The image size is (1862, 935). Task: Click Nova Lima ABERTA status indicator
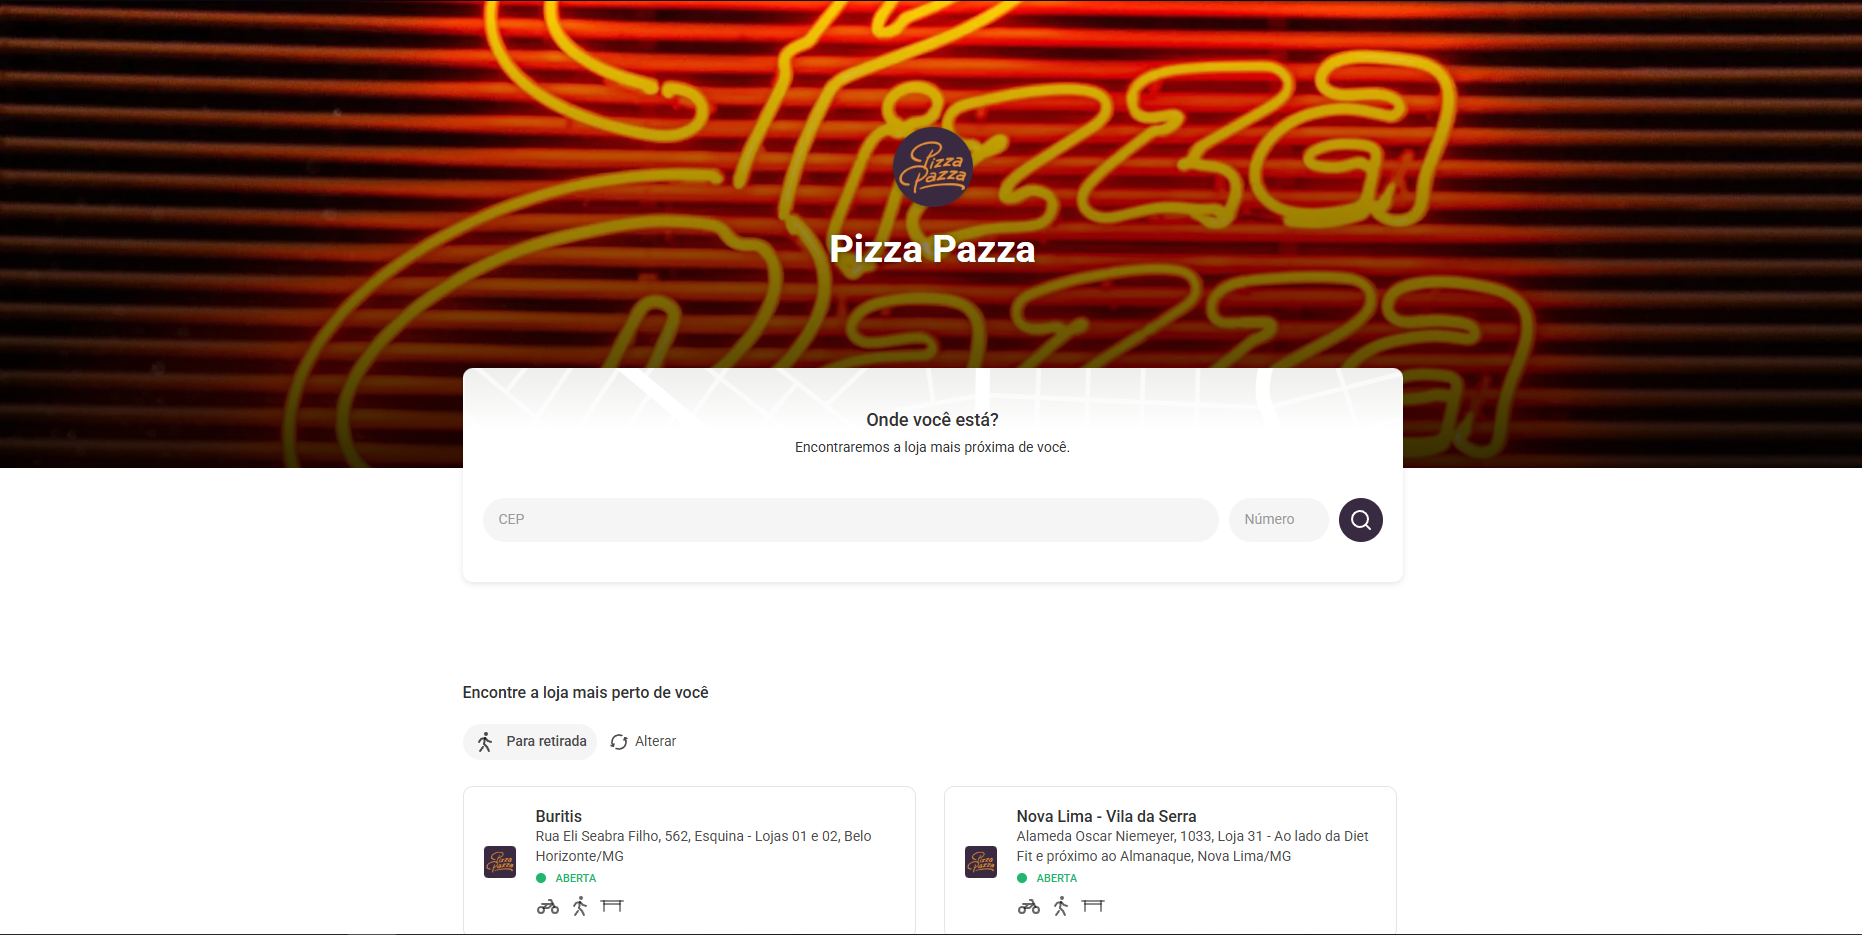1047,878
